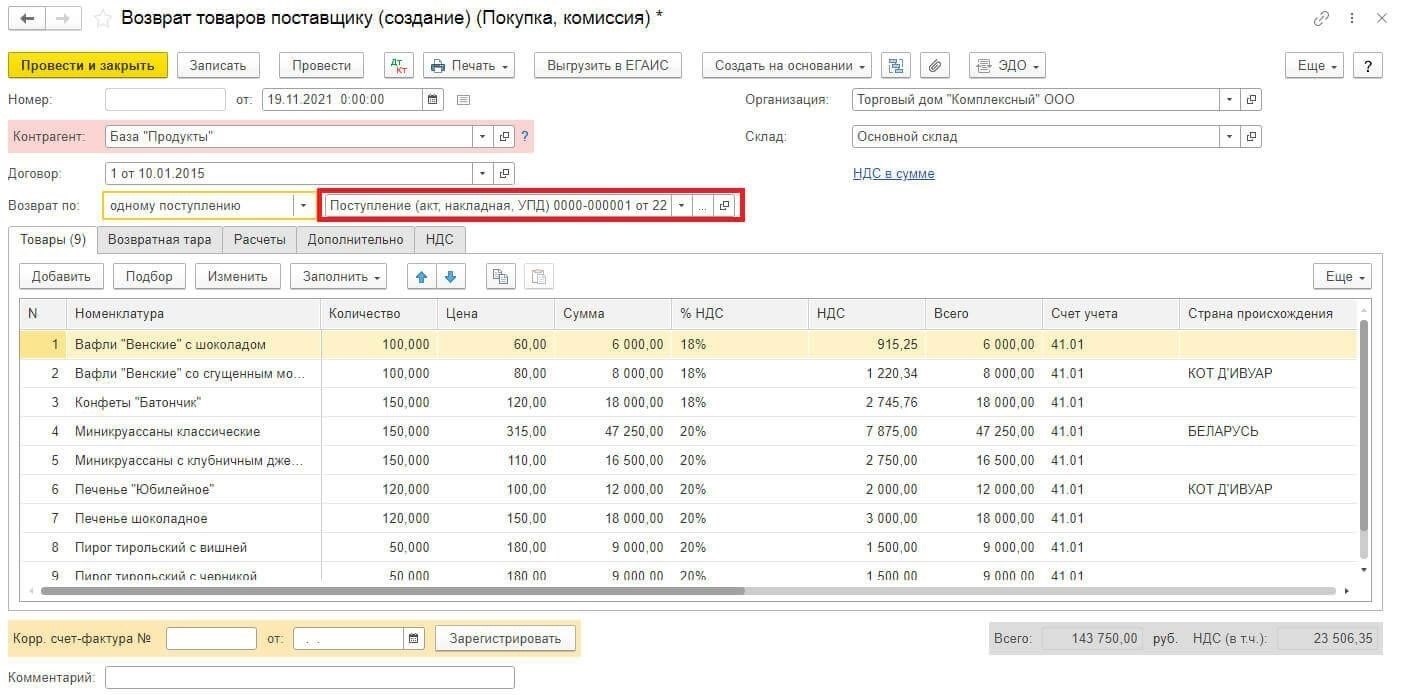Click the Номер input field

[x=165, y=99]
